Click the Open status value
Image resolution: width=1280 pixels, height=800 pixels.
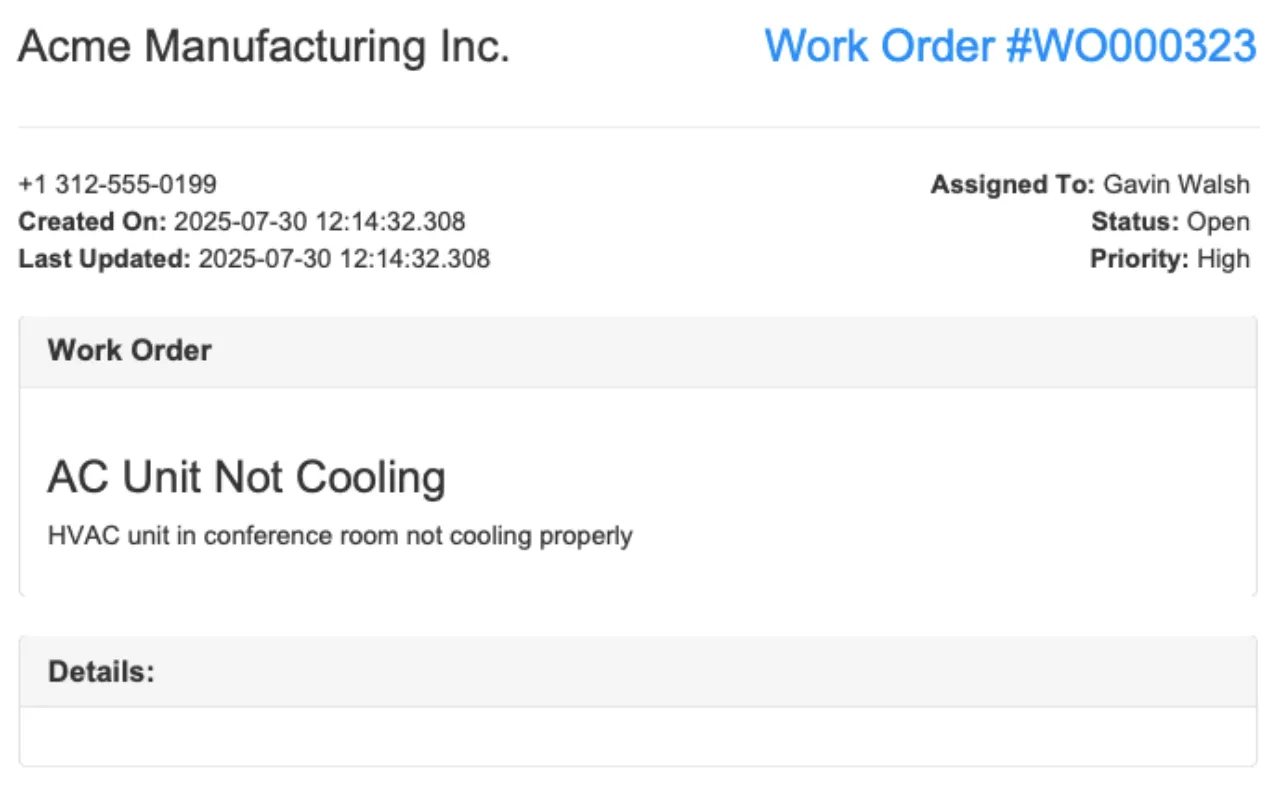pos(1218,221)
